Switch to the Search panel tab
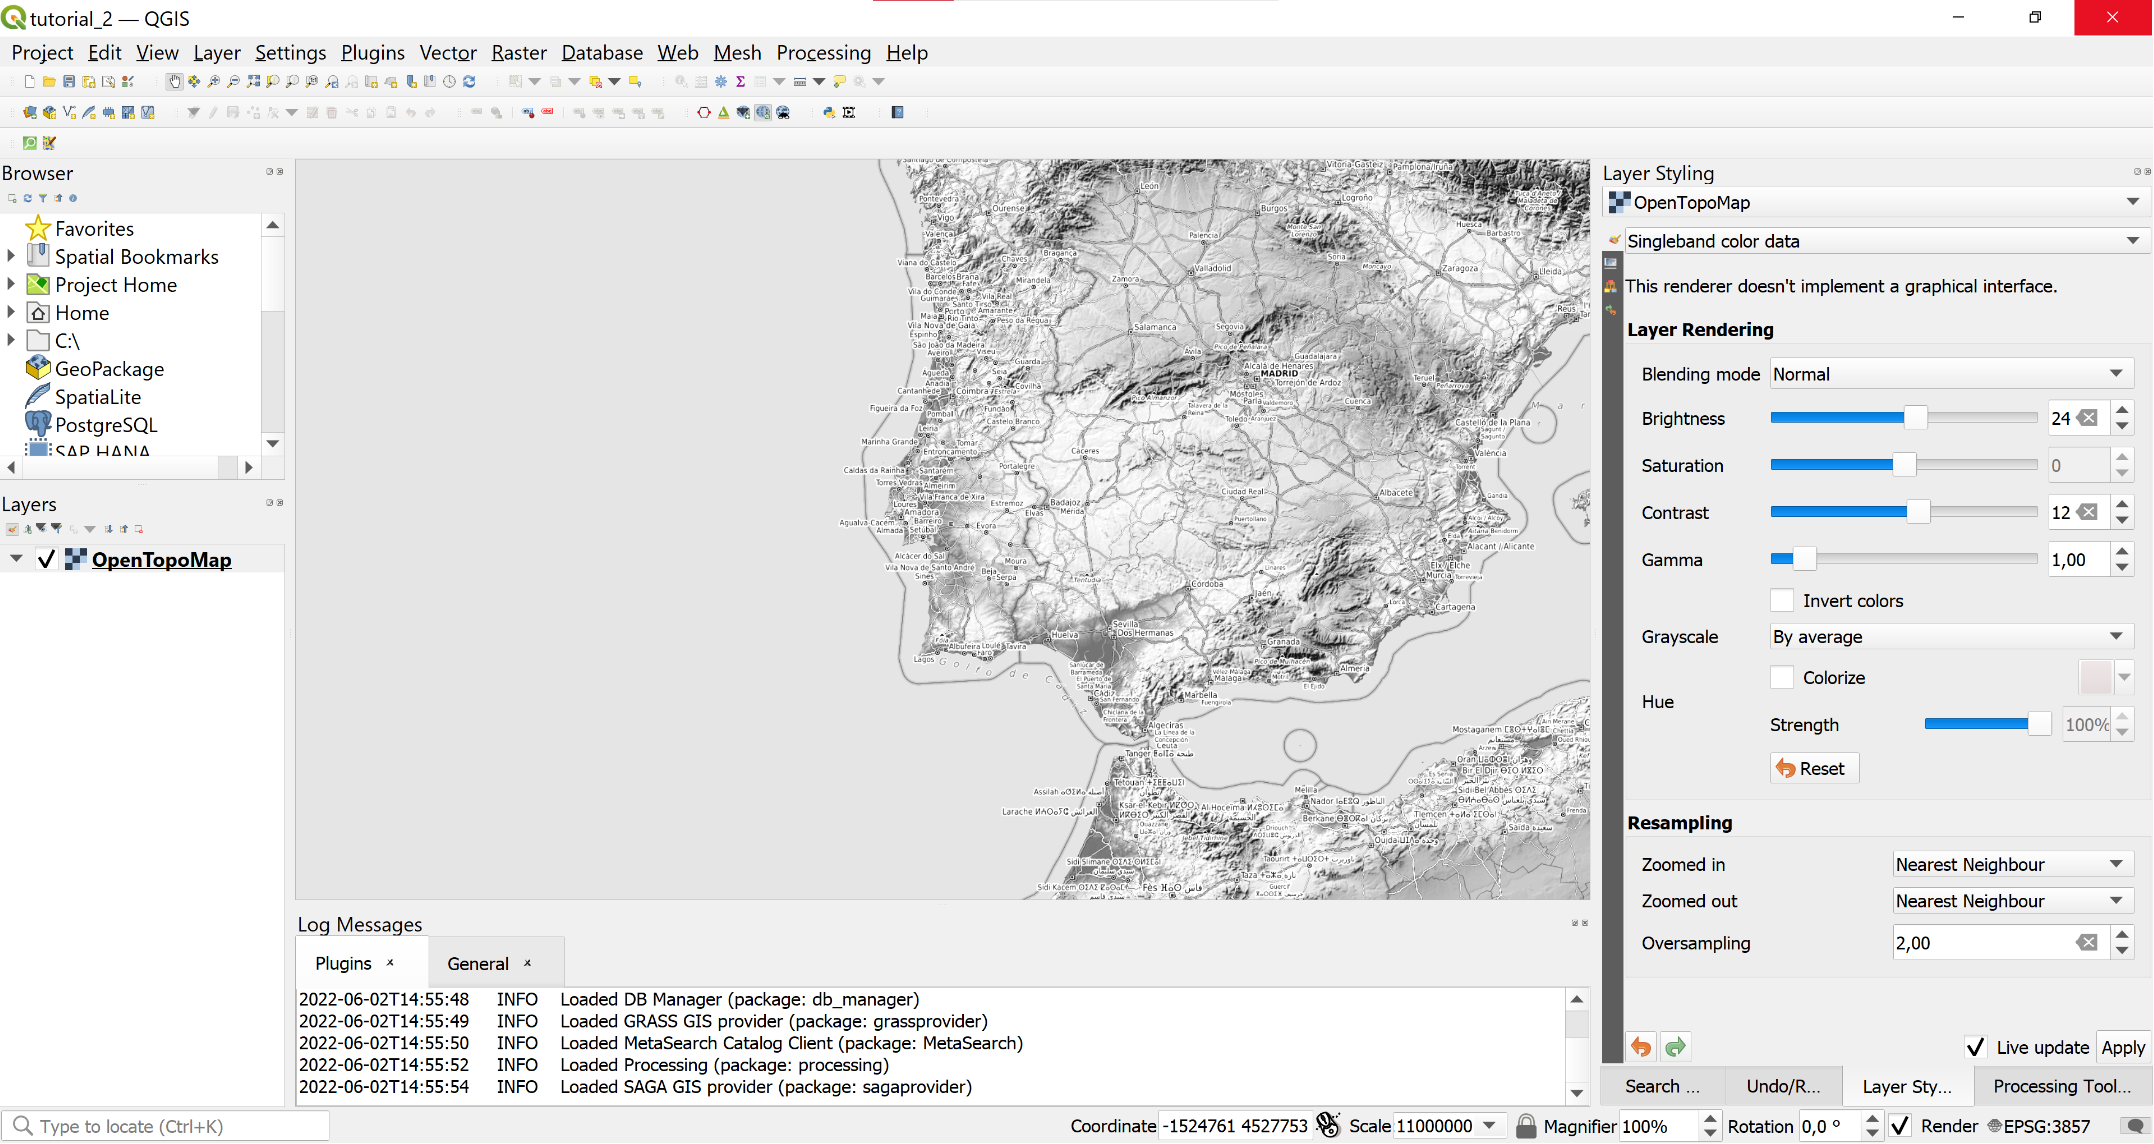Viewport: 2154px width, 1144px height. point(1662,1086)
